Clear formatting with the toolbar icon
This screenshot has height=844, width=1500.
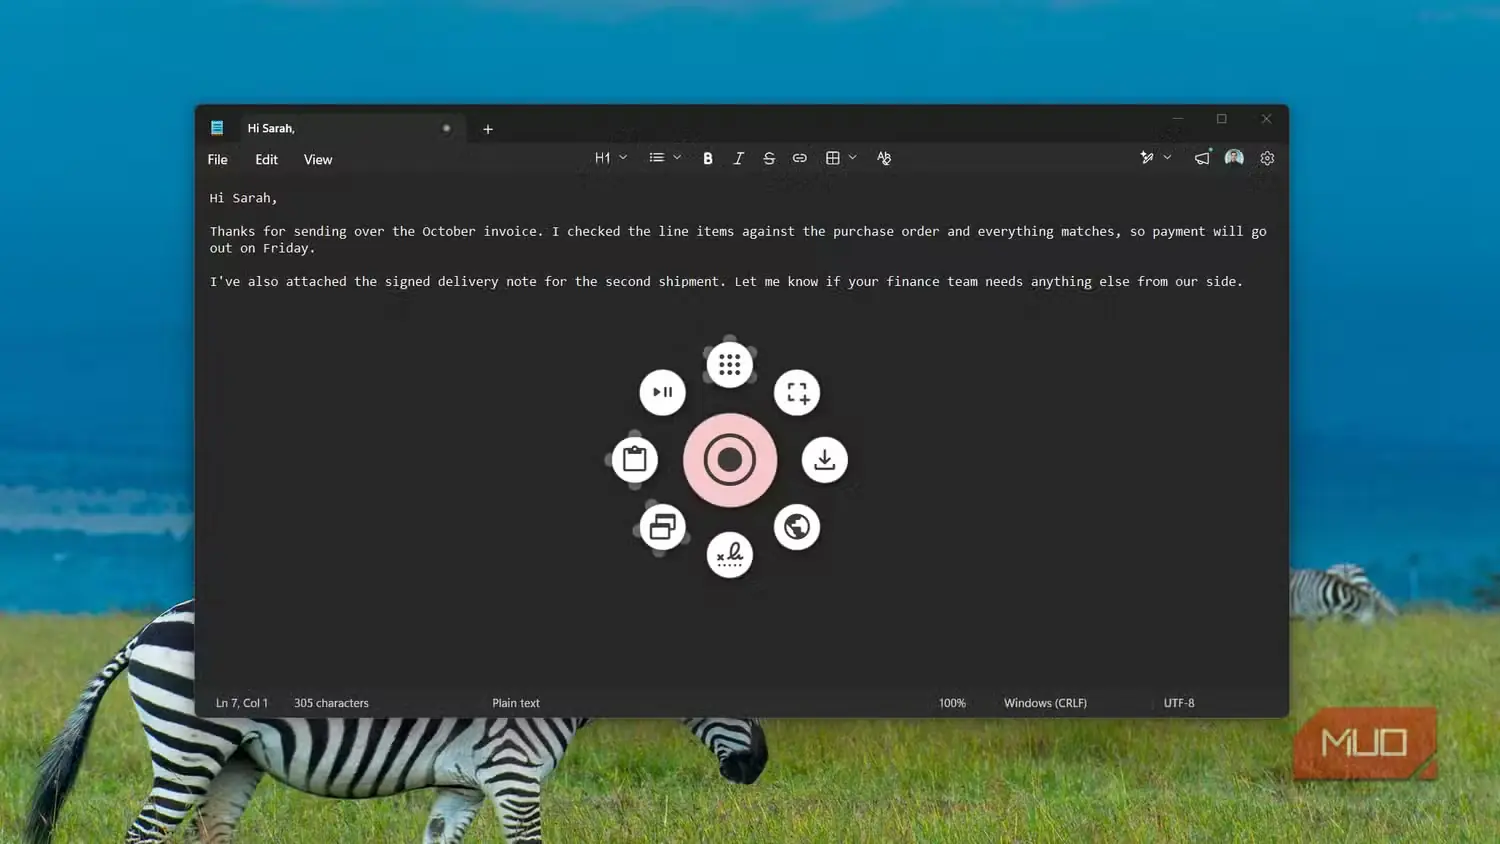point(884,158)
